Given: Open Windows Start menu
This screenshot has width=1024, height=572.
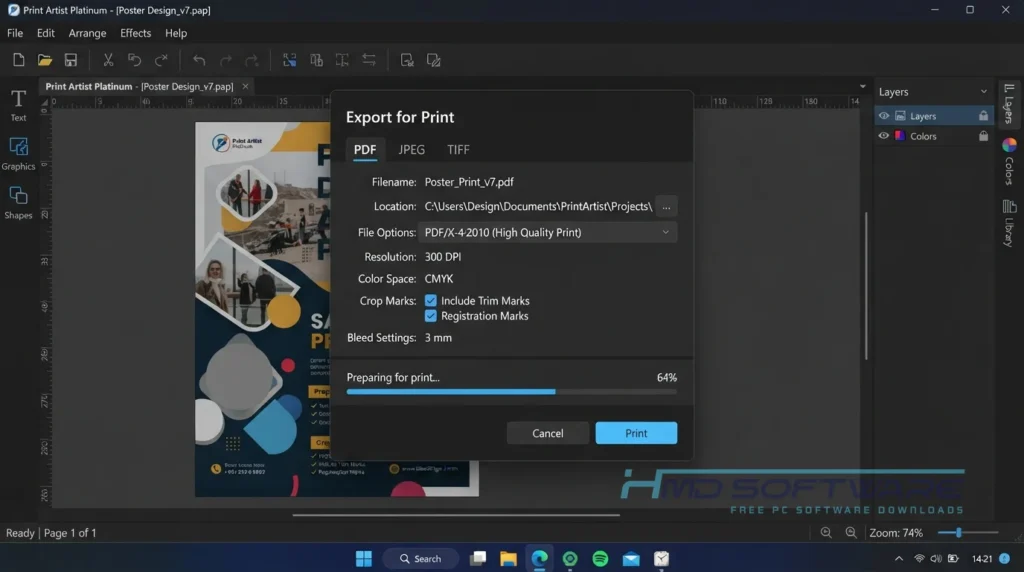Looking at the screenshot, I should 364,558.
